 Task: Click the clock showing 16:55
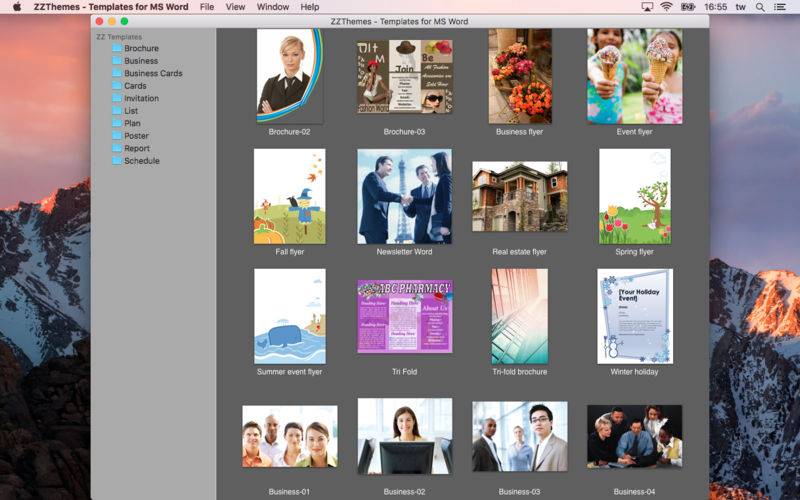tap(715, 7)
